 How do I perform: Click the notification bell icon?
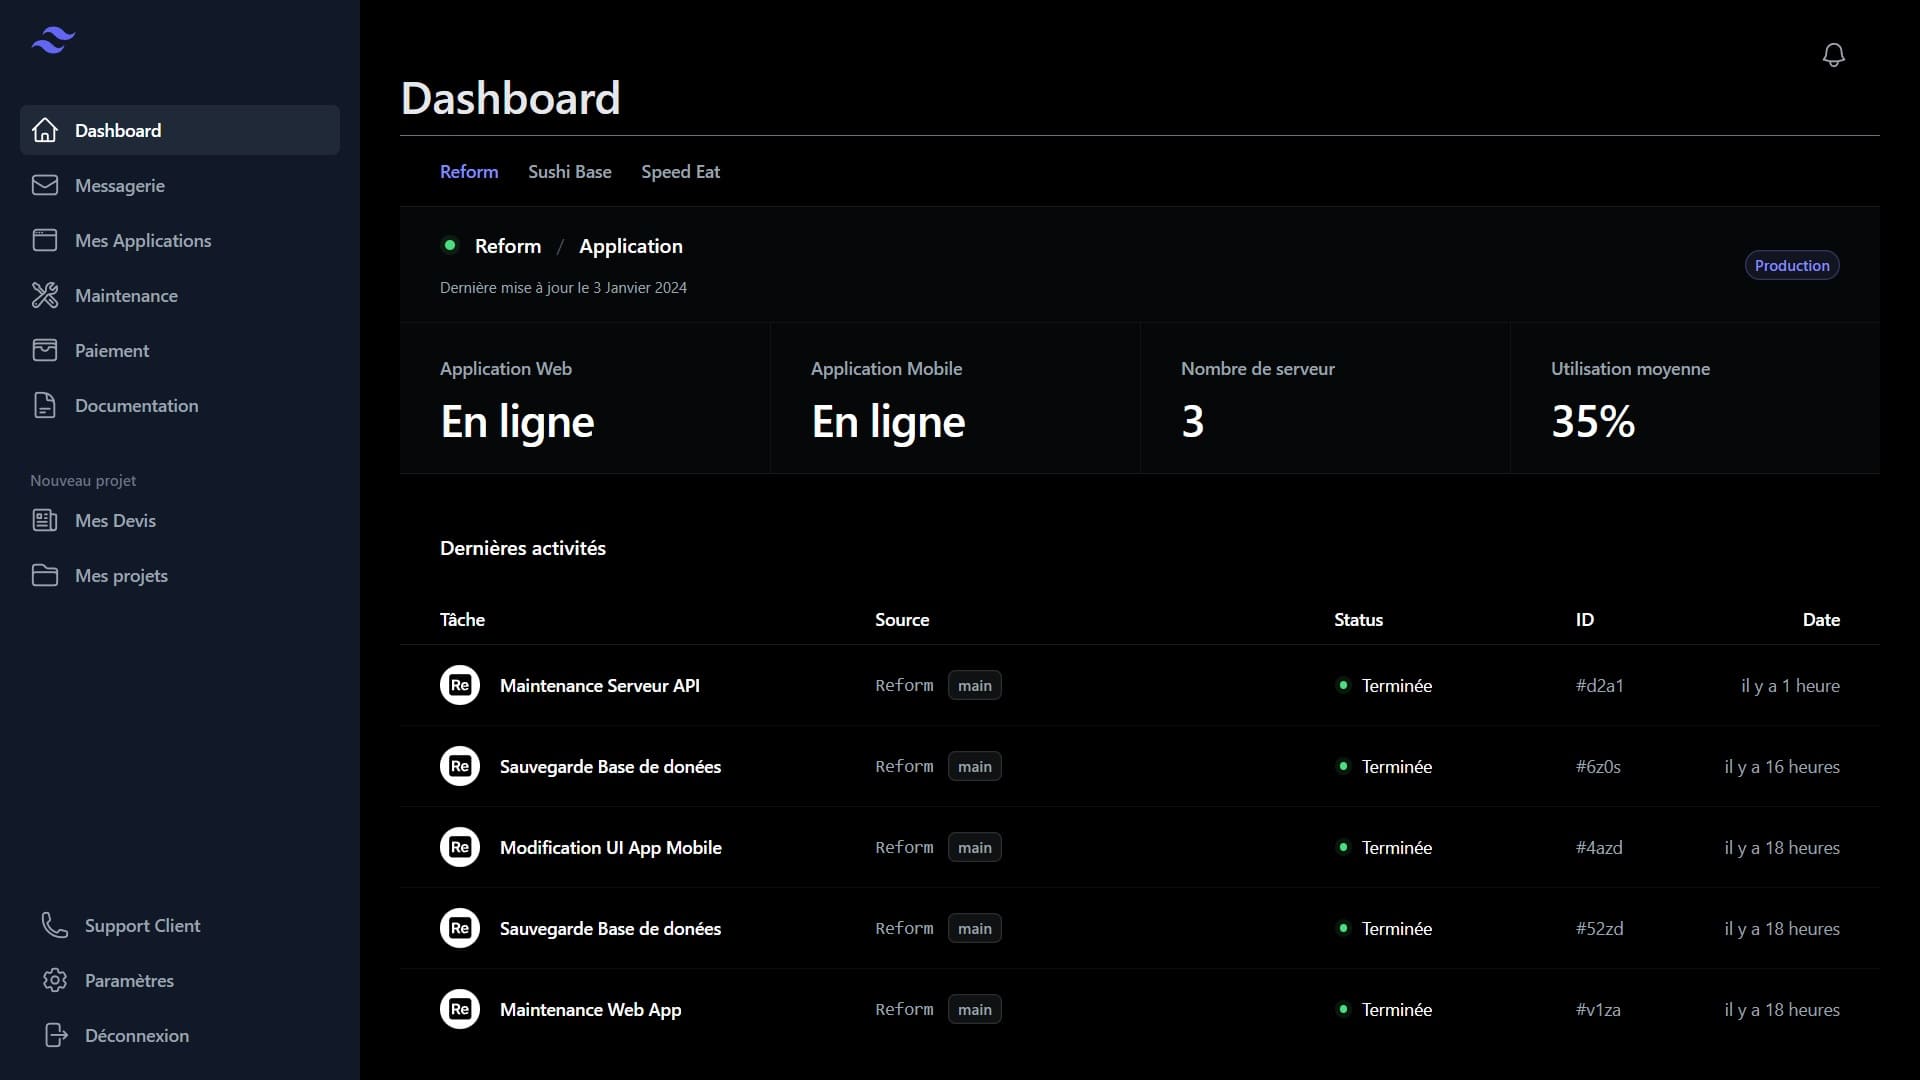pyautogui.click(x=1833, y=55)
